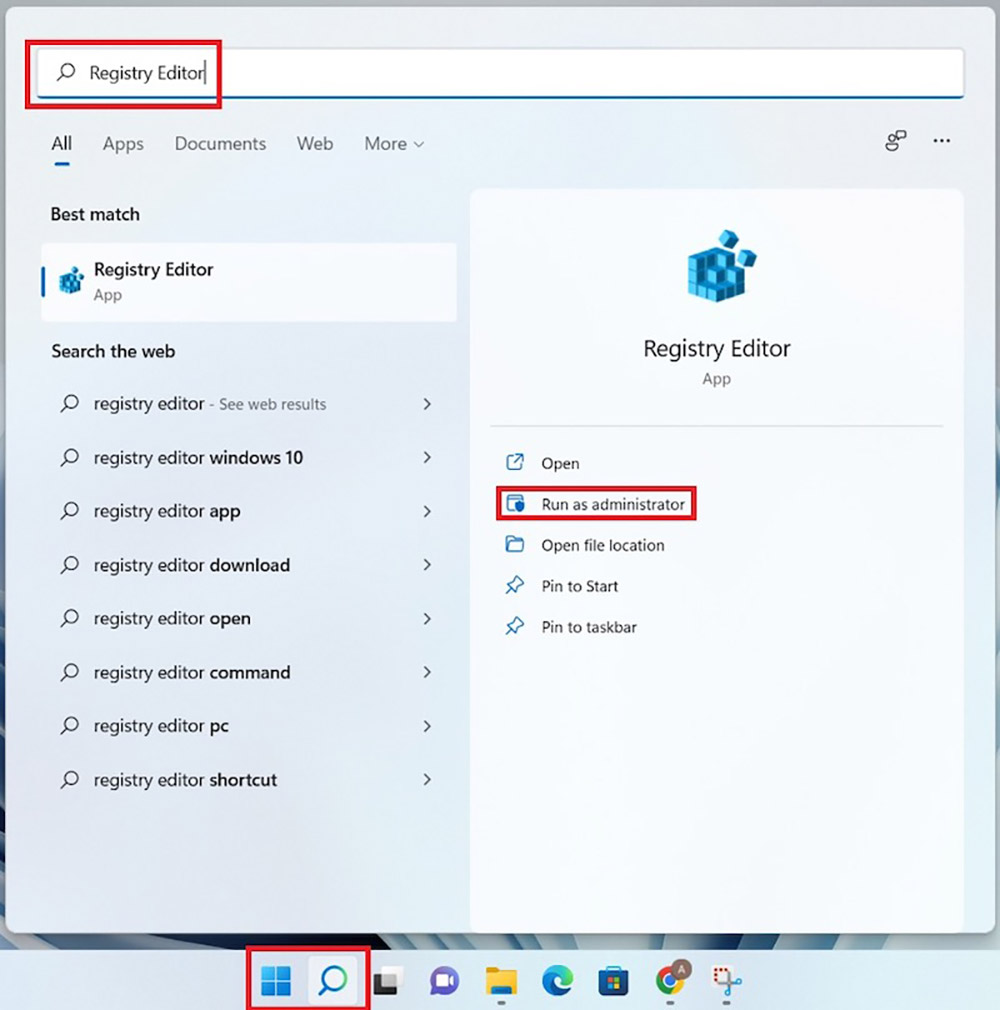Expand 'registry editor pc' chevron
Viewport: 1000px width, 1010px height.
(427, 727)
